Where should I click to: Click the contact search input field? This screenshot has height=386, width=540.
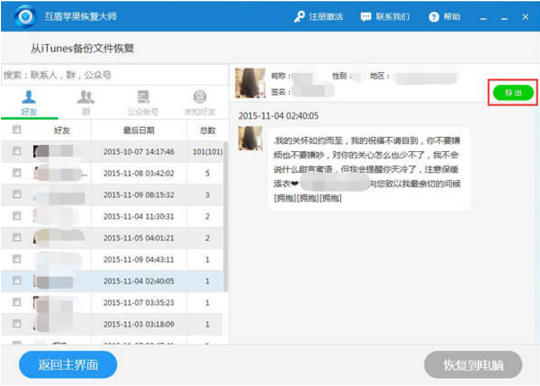115,75
